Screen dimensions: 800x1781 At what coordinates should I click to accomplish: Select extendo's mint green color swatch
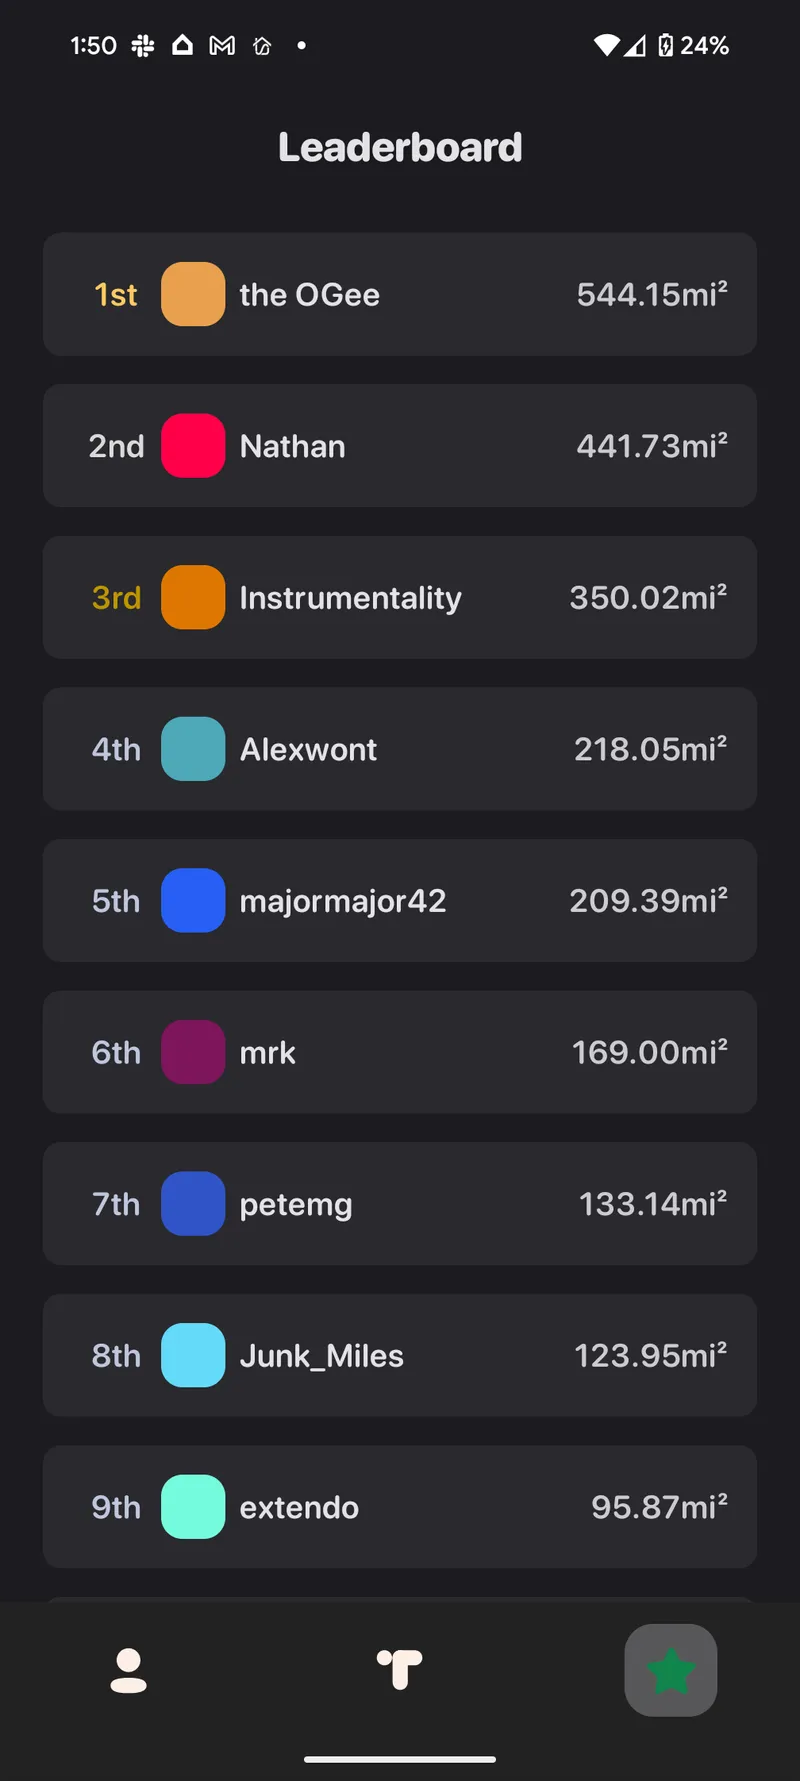(193, 1507)
